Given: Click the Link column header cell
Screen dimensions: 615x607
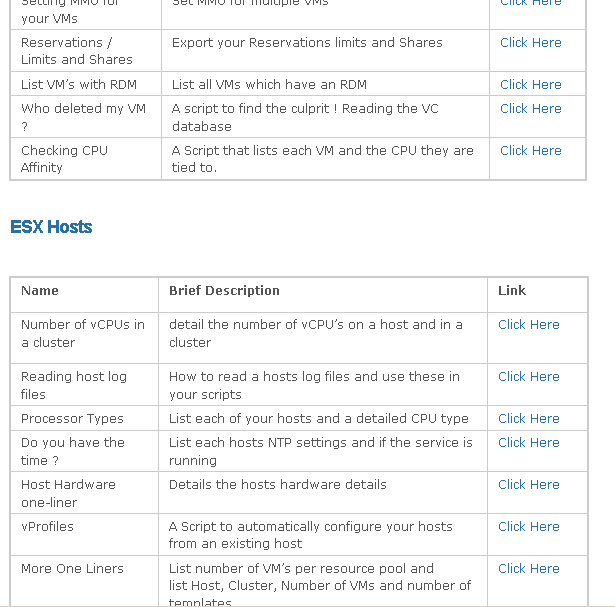Looking at the screenshot, I should [x=512, y=291].
